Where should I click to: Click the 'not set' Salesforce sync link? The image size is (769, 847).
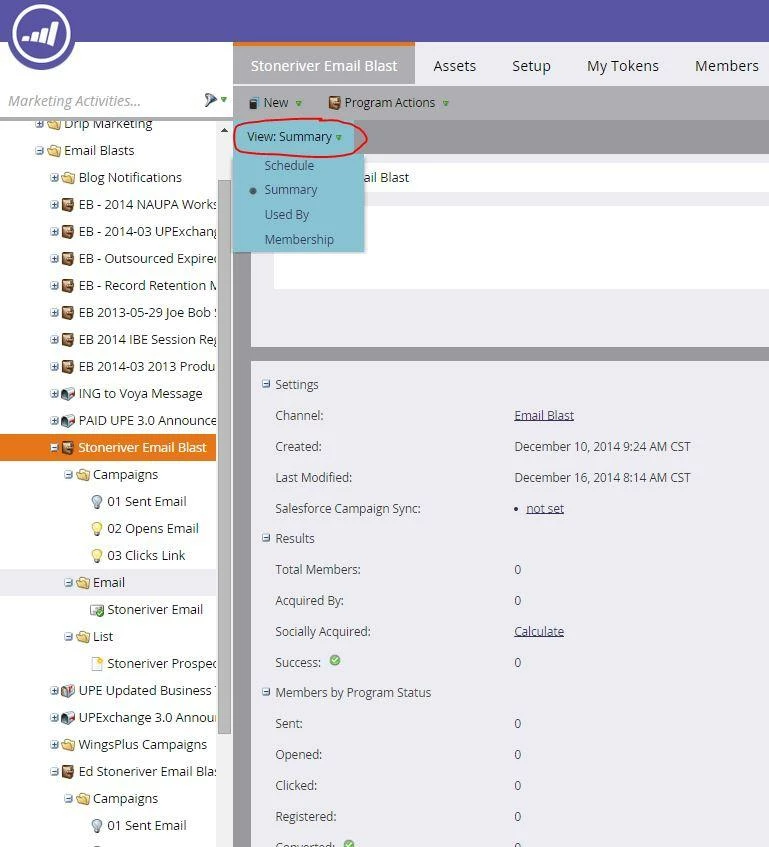[545, 508]
